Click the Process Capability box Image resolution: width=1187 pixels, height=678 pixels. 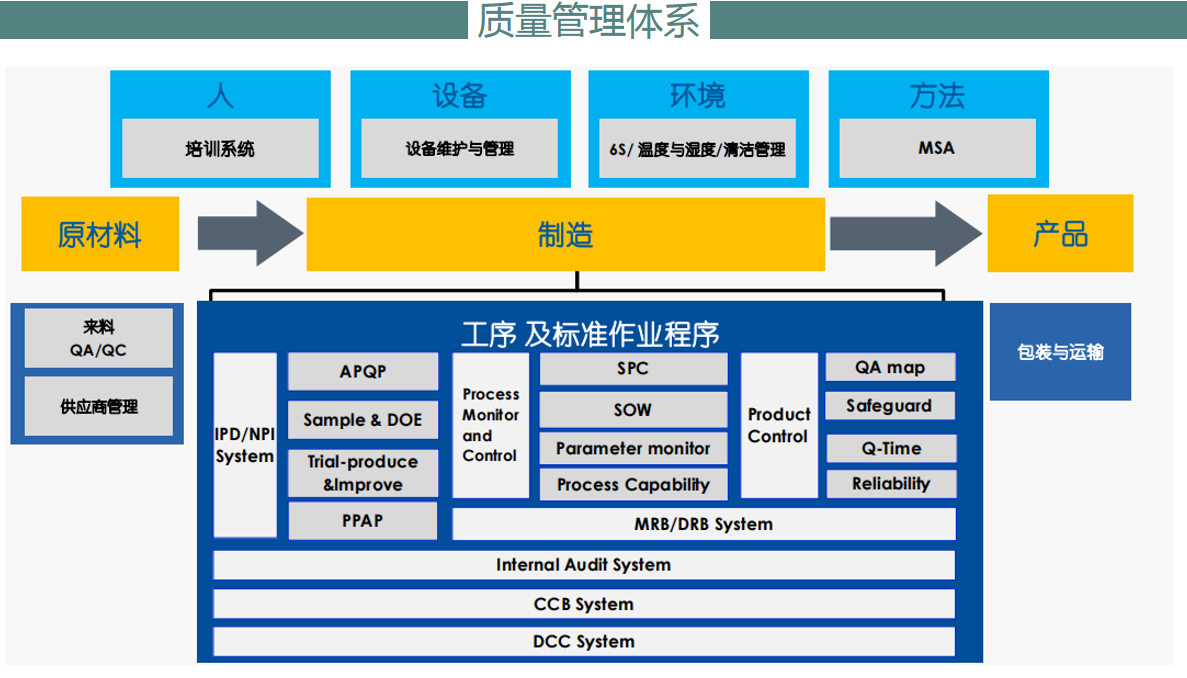tap(633, 484)
